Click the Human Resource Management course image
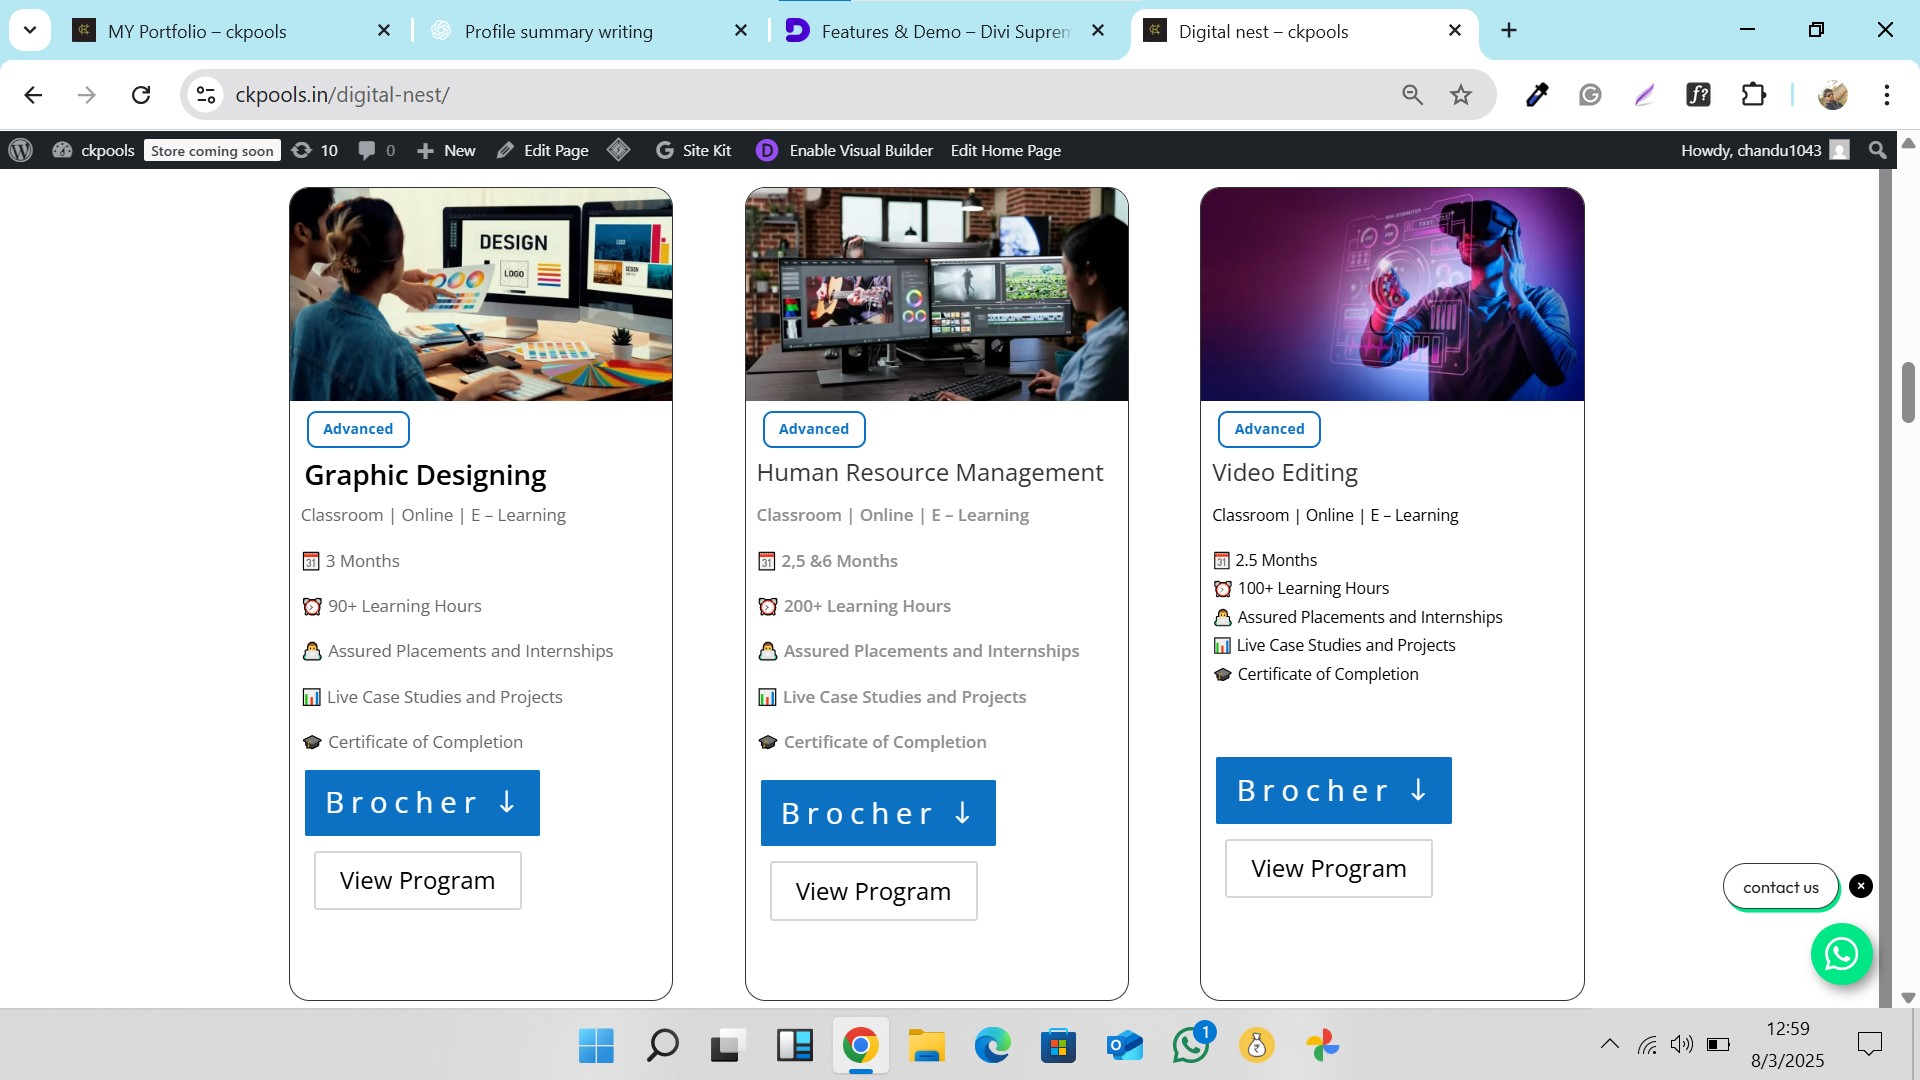Image resolution: width=1920 pixels, height=1080 pixels. 936,294
